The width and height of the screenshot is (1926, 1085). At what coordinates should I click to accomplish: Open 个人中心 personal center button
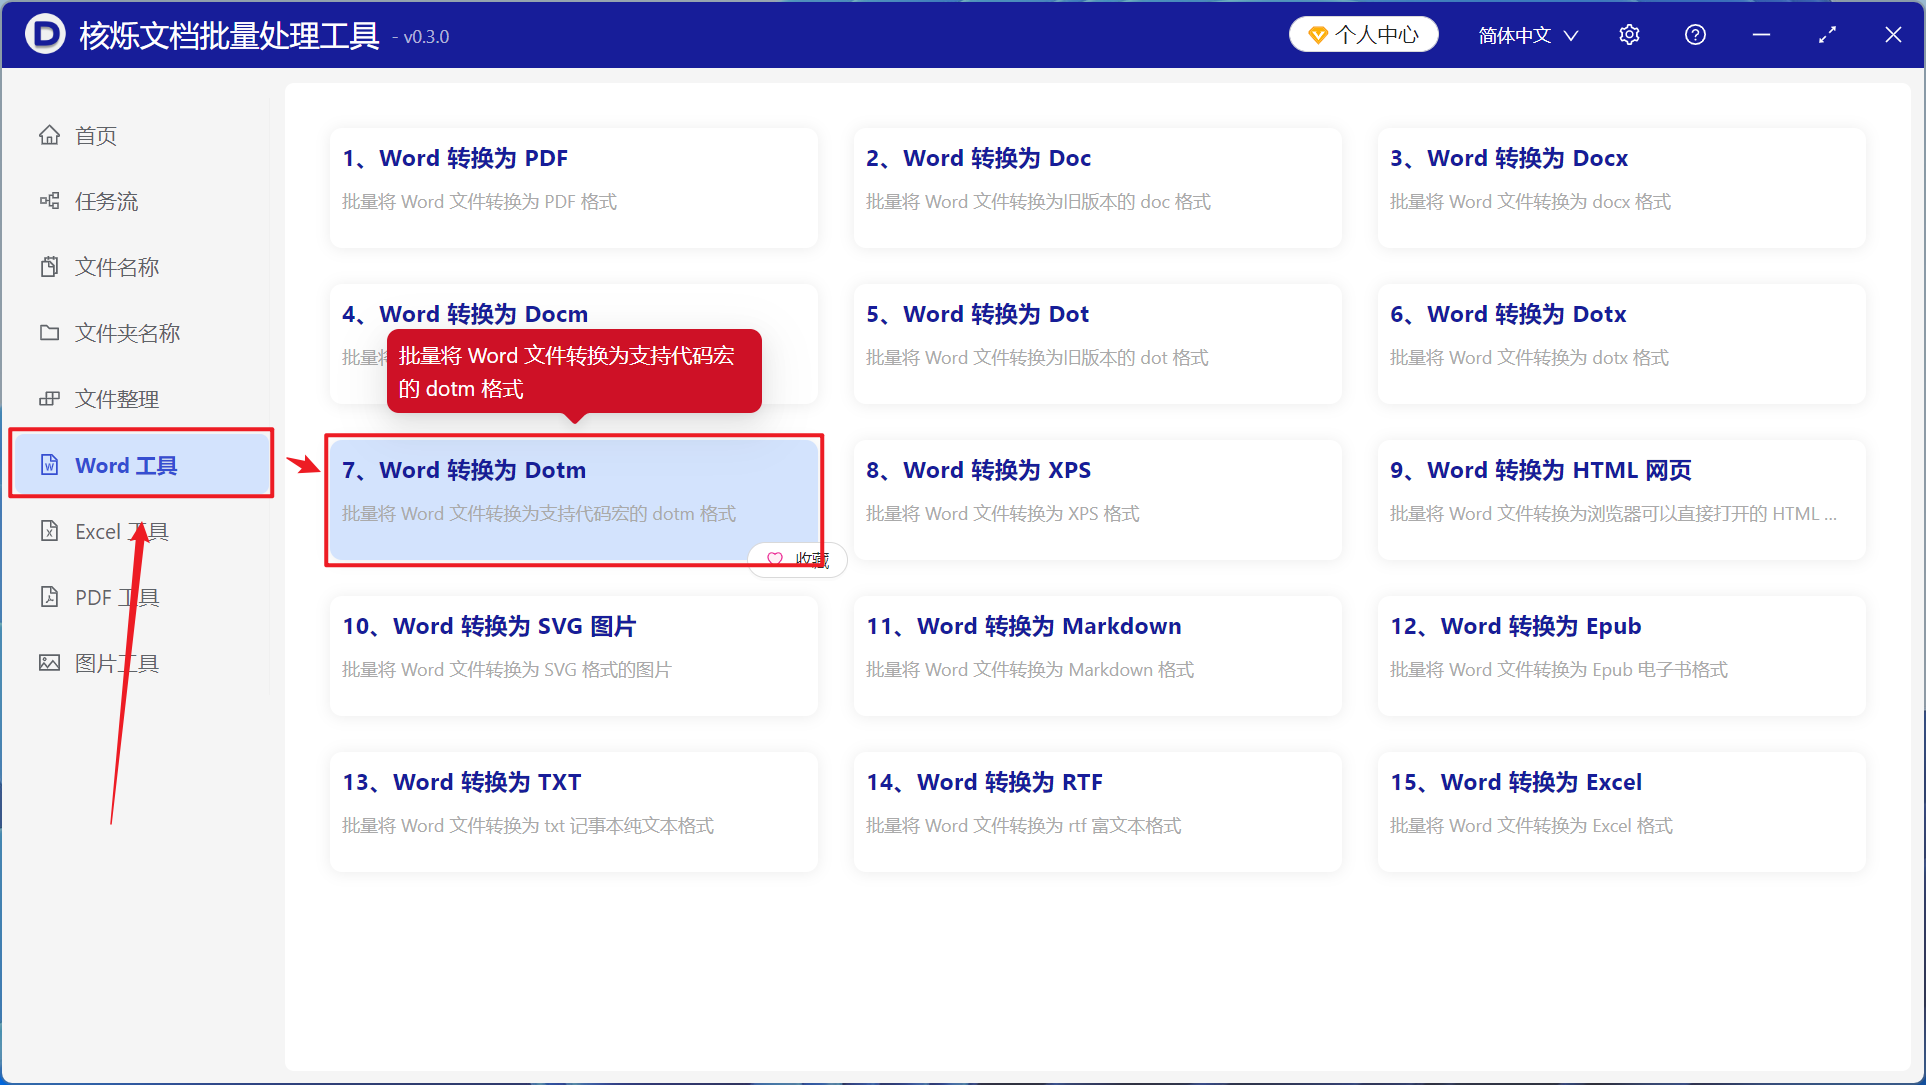pyautogui.click(x=1364, y=35)
